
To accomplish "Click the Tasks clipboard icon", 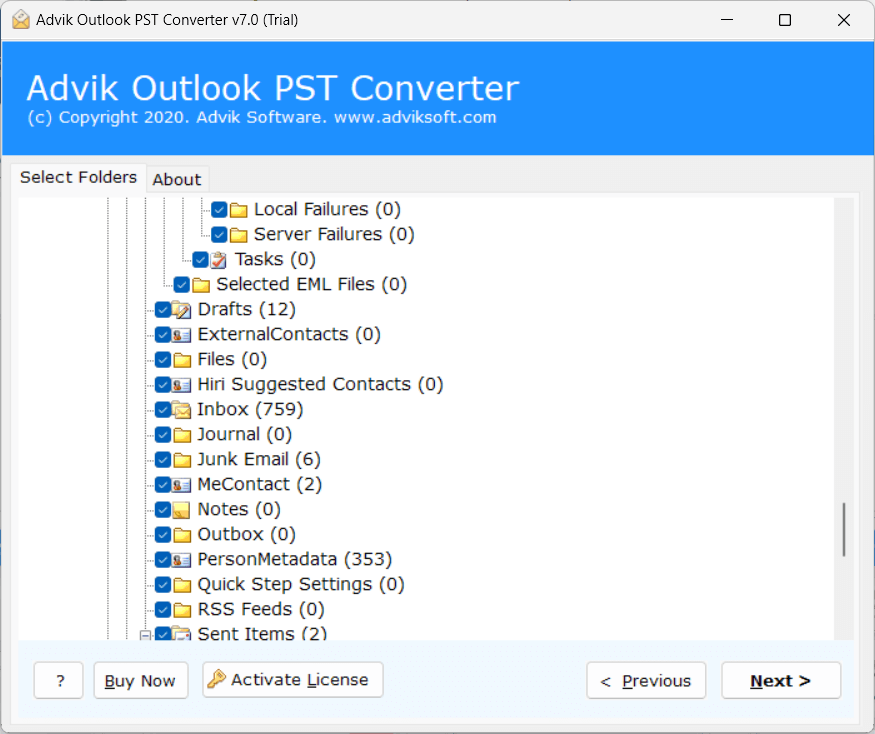I will point(219,260).
